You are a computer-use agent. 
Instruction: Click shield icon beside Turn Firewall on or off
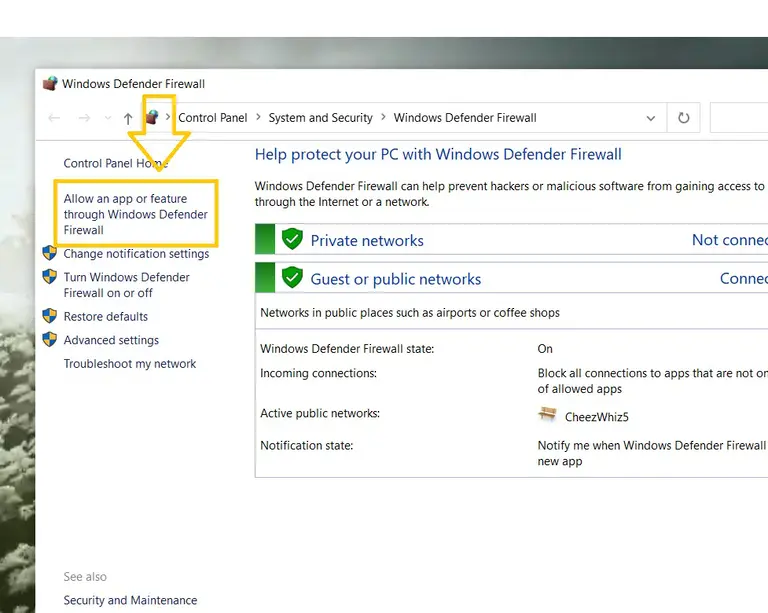point(49,277)
